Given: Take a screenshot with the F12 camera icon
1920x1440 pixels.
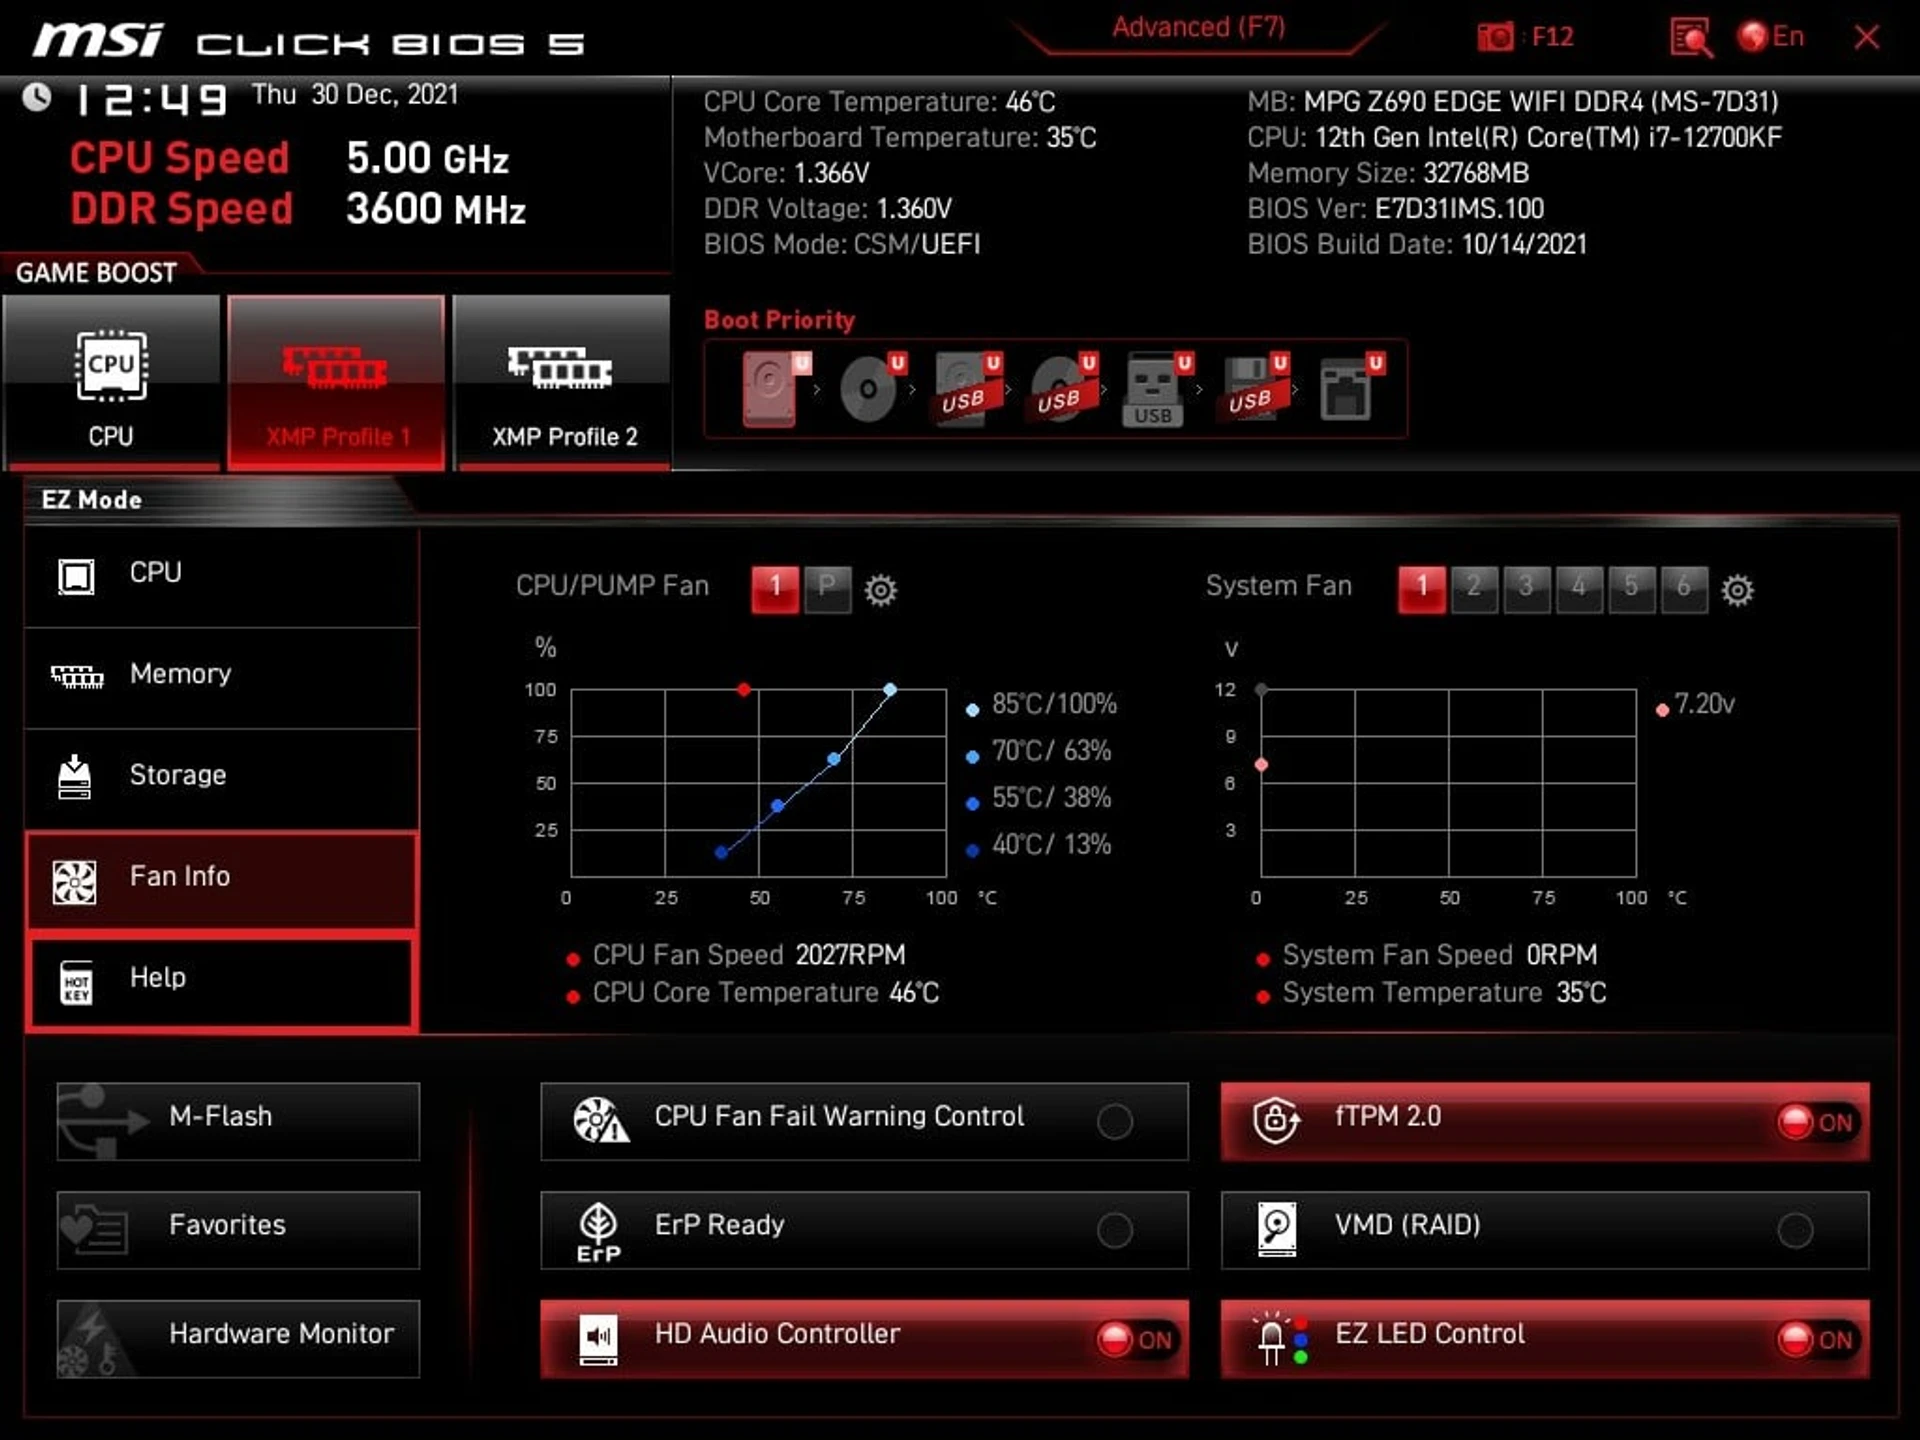Looking at the screenshot, I should pyautogui.click(x=1495, y=38).
